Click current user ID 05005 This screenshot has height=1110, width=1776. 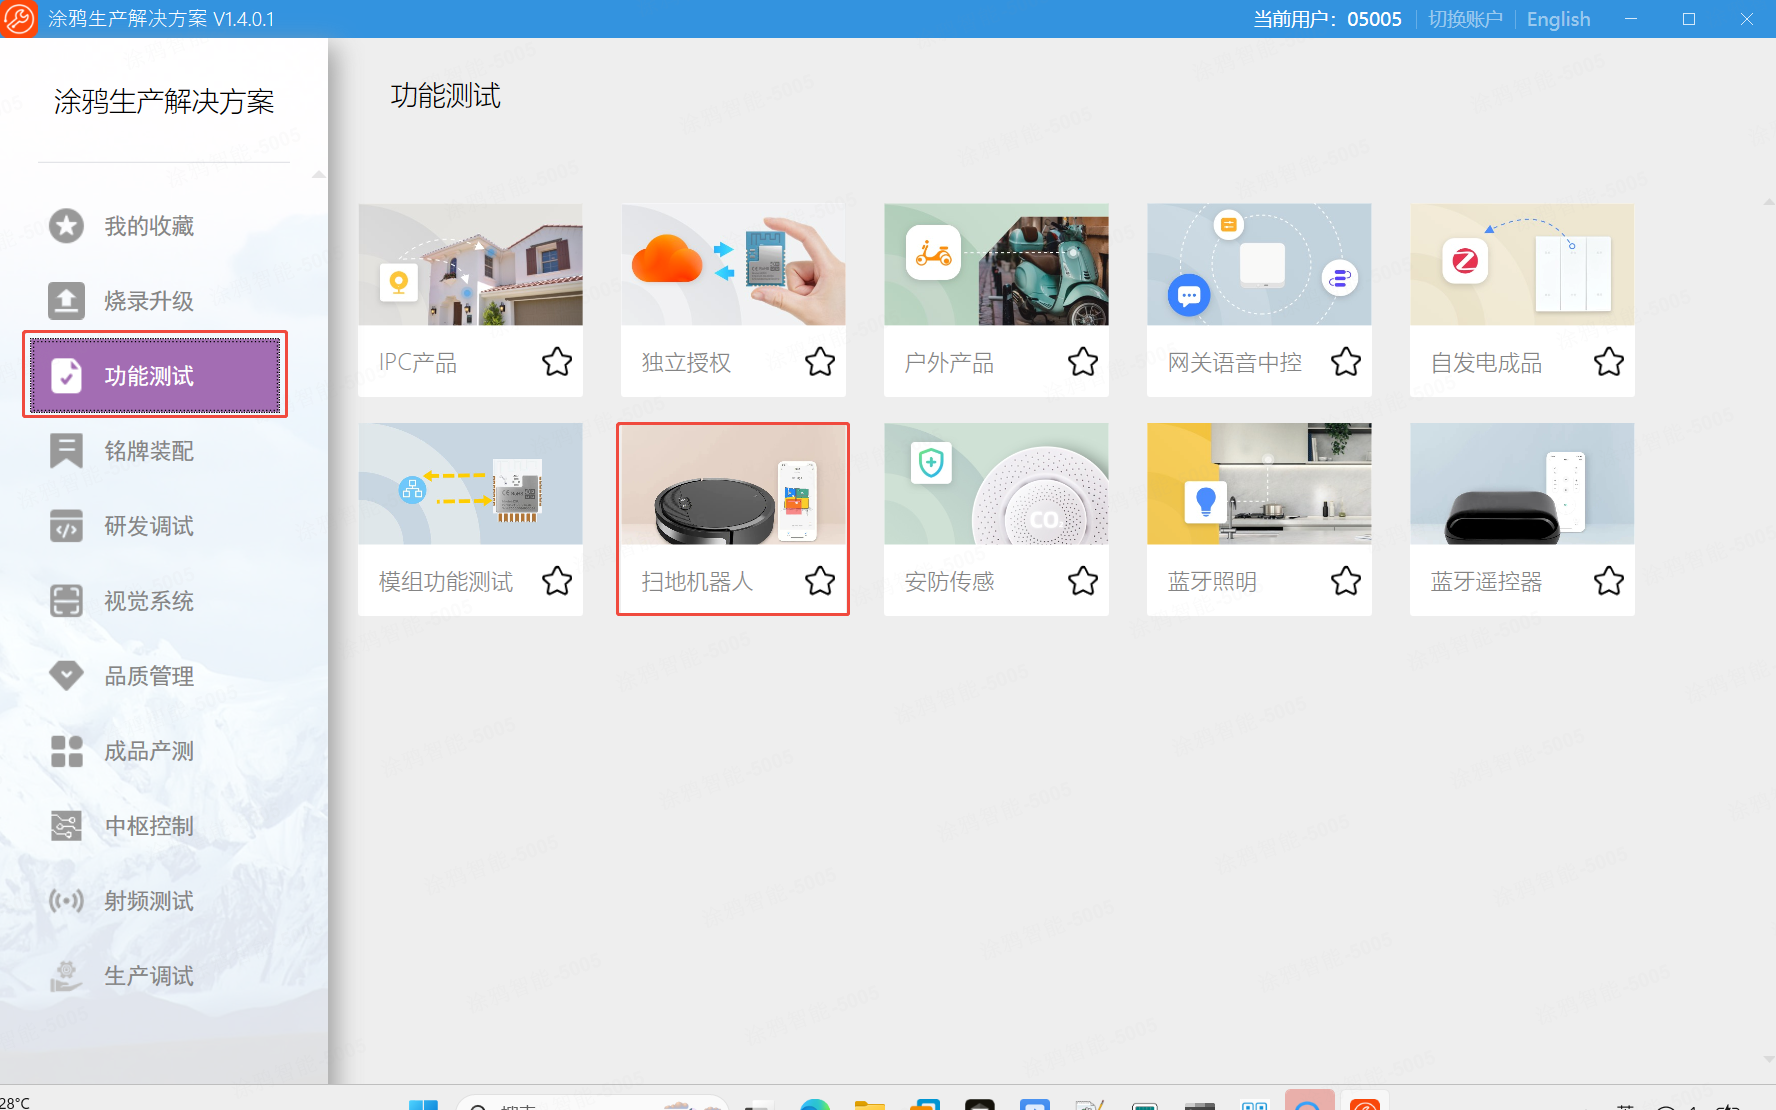click(1374, 19)
